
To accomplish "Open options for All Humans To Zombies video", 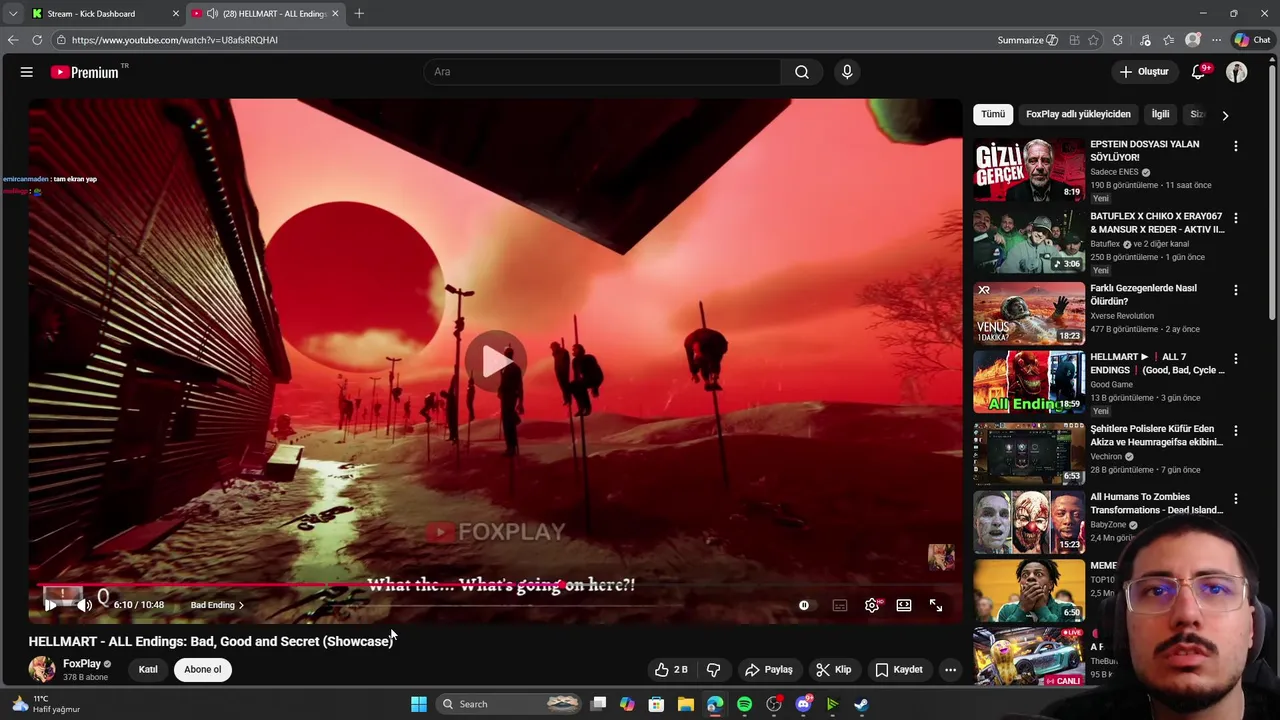I will click(1236, 499).
